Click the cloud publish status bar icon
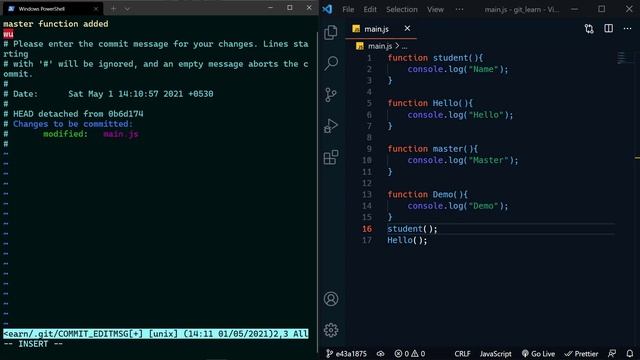The width and height of the screenshot is (640, 360). point(380,354)
